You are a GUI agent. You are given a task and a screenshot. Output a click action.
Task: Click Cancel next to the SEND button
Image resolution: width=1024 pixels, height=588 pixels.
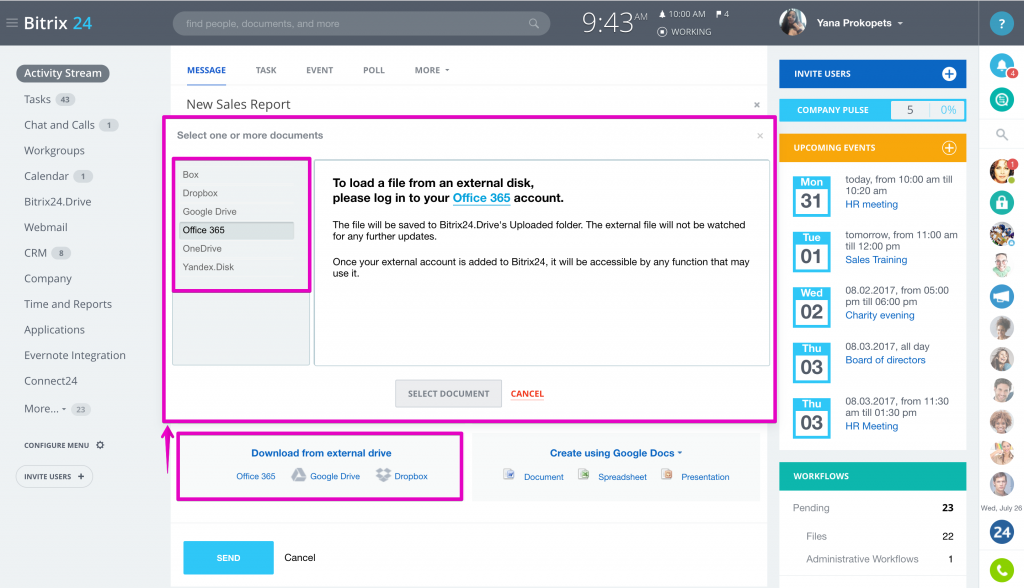pyautogui.click(x=300, y=557)
